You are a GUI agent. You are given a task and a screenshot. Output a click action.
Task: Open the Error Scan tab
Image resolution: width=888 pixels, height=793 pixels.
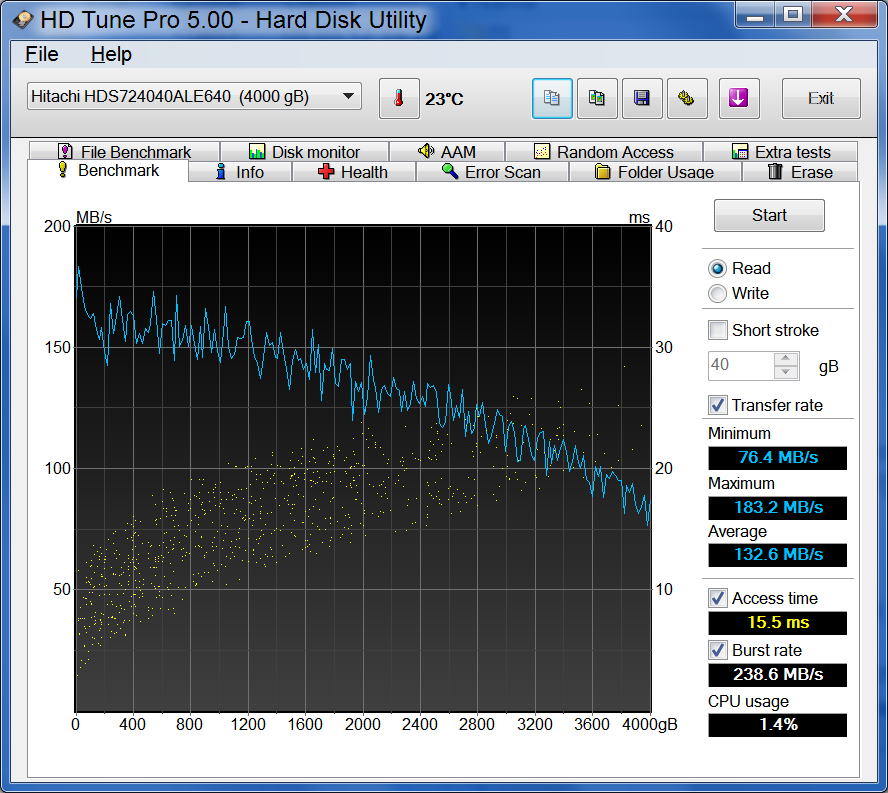click(x=492, y=172)
